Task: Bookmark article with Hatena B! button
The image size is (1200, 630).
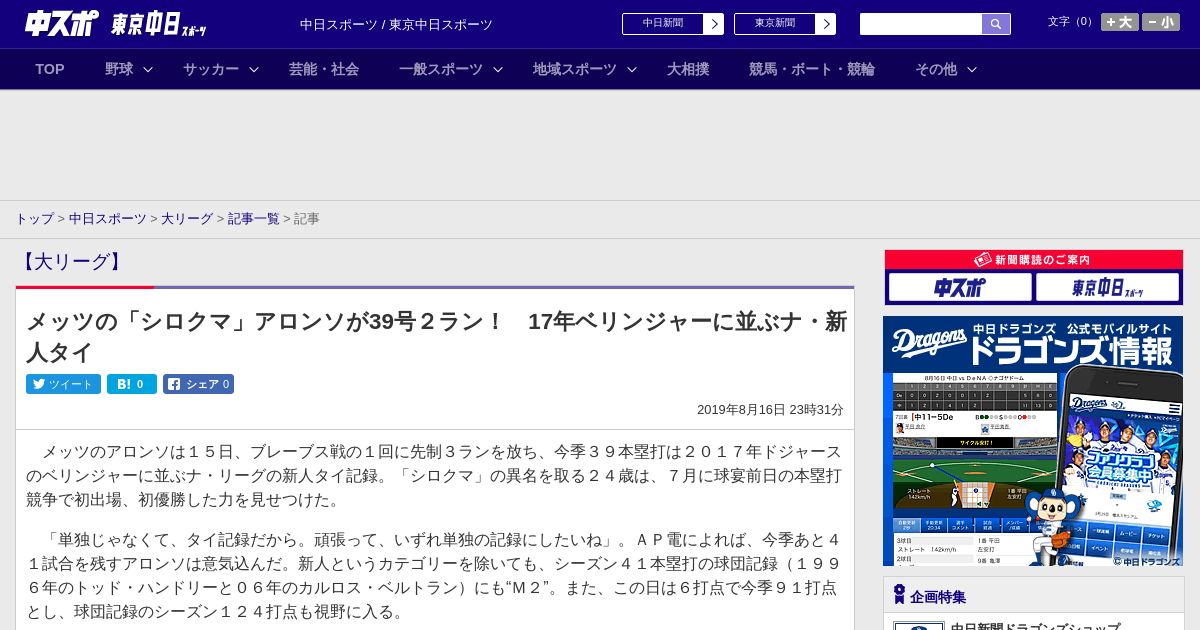Action: click(132, 384)
